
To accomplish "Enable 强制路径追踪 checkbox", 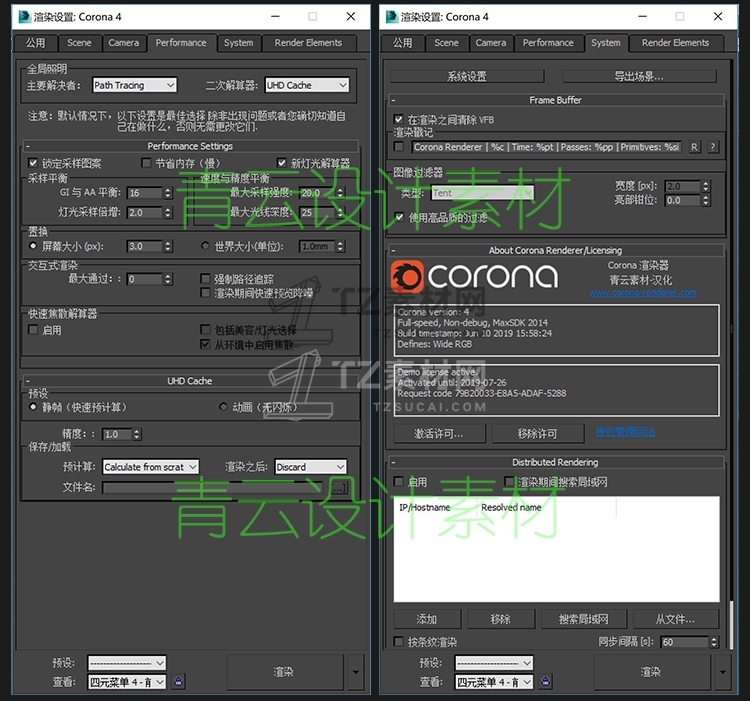I will click(205, 278).
